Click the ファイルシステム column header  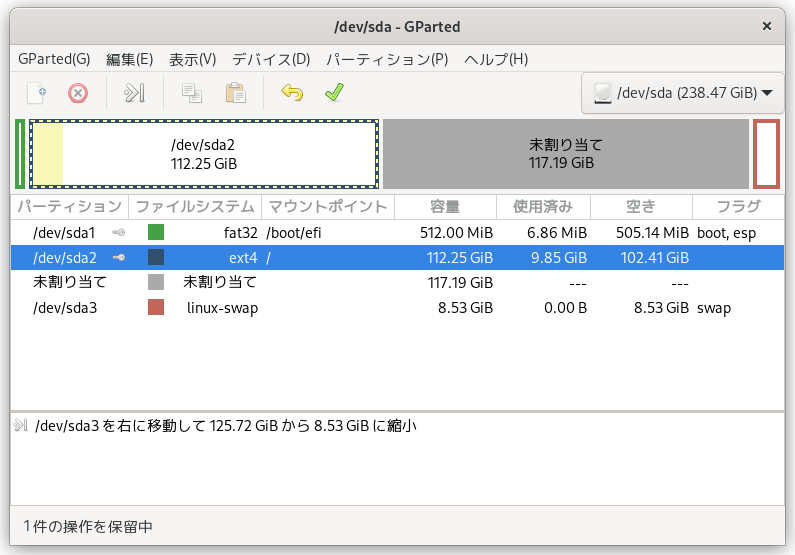tap(195, 206)
